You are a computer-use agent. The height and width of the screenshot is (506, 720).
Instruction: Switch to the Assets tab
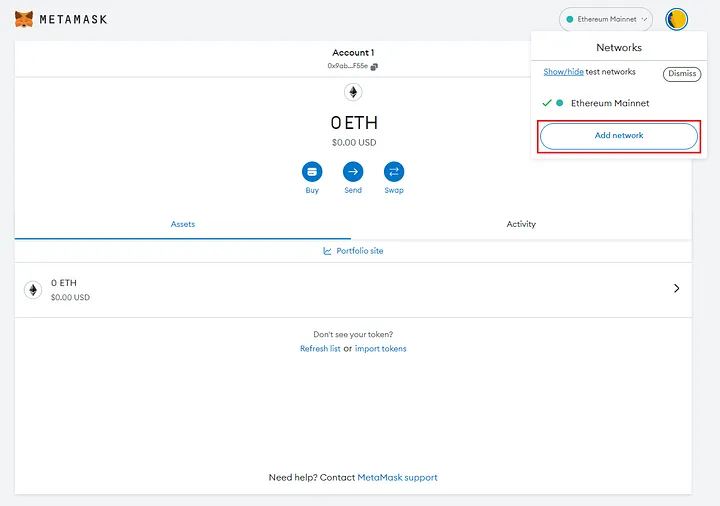point(183,224)
